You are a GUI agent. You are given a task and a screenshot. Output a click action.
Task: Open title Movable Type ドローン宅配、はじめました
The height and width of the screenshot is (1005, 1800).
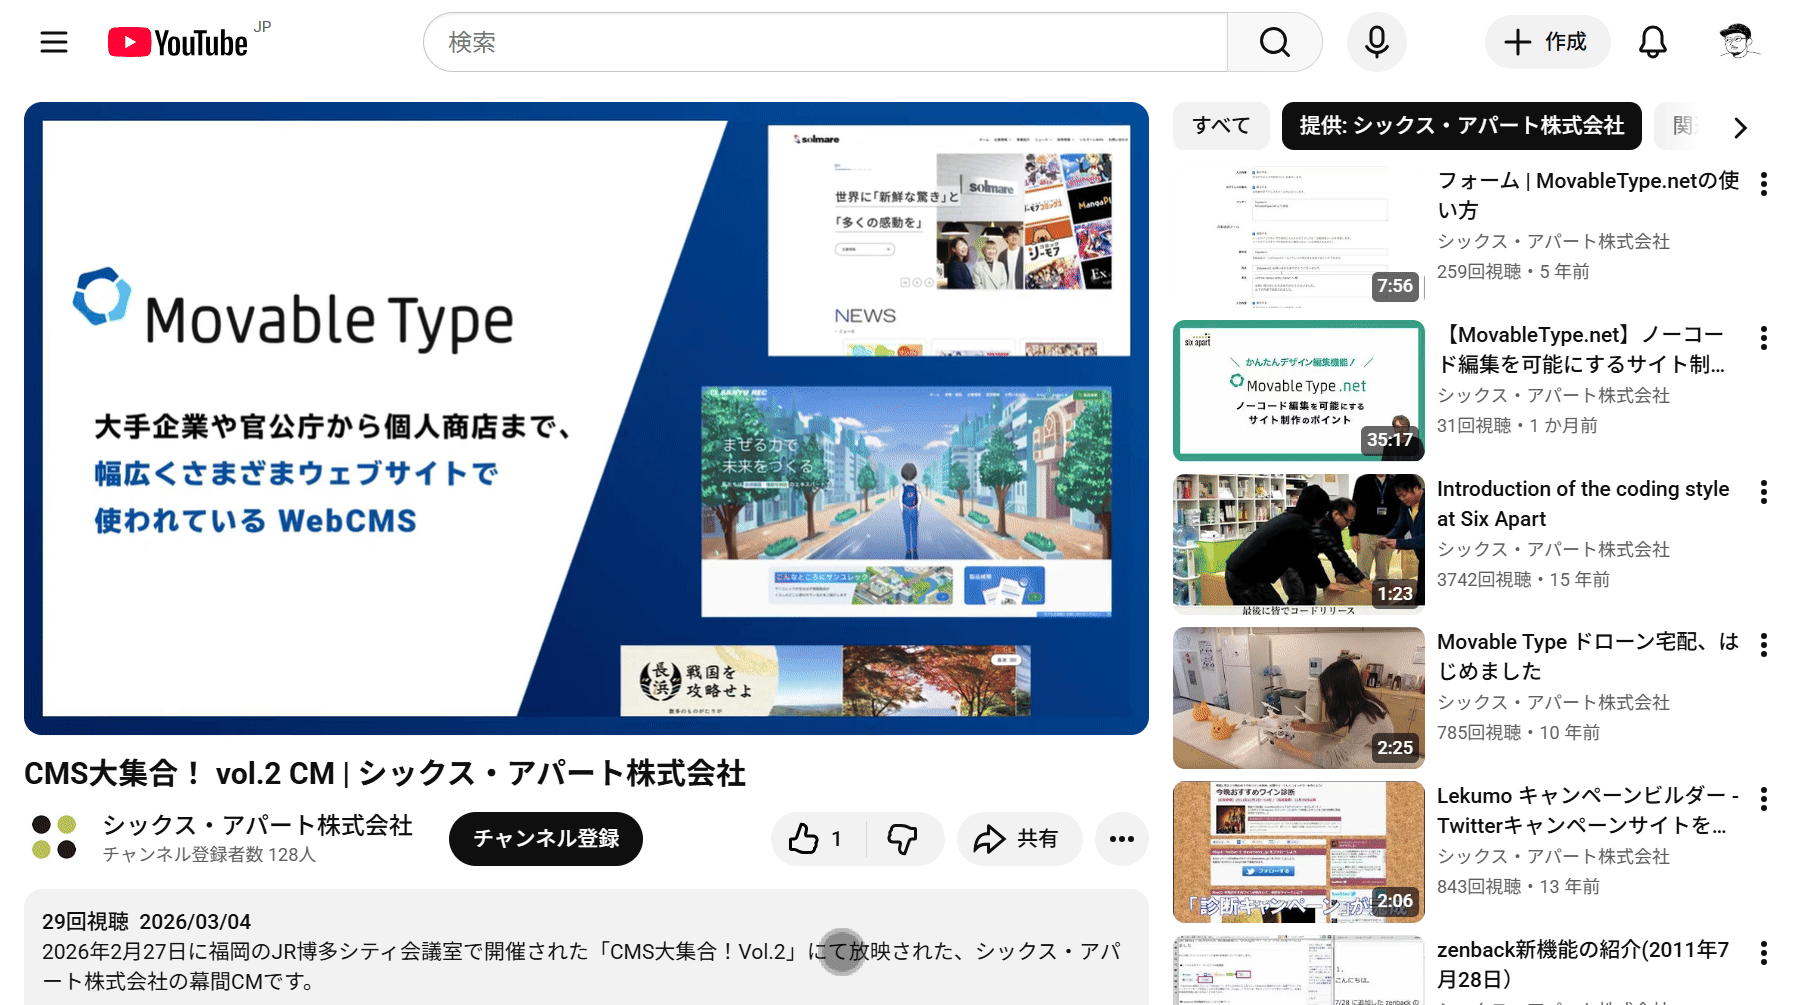(x=1588, y=656)
